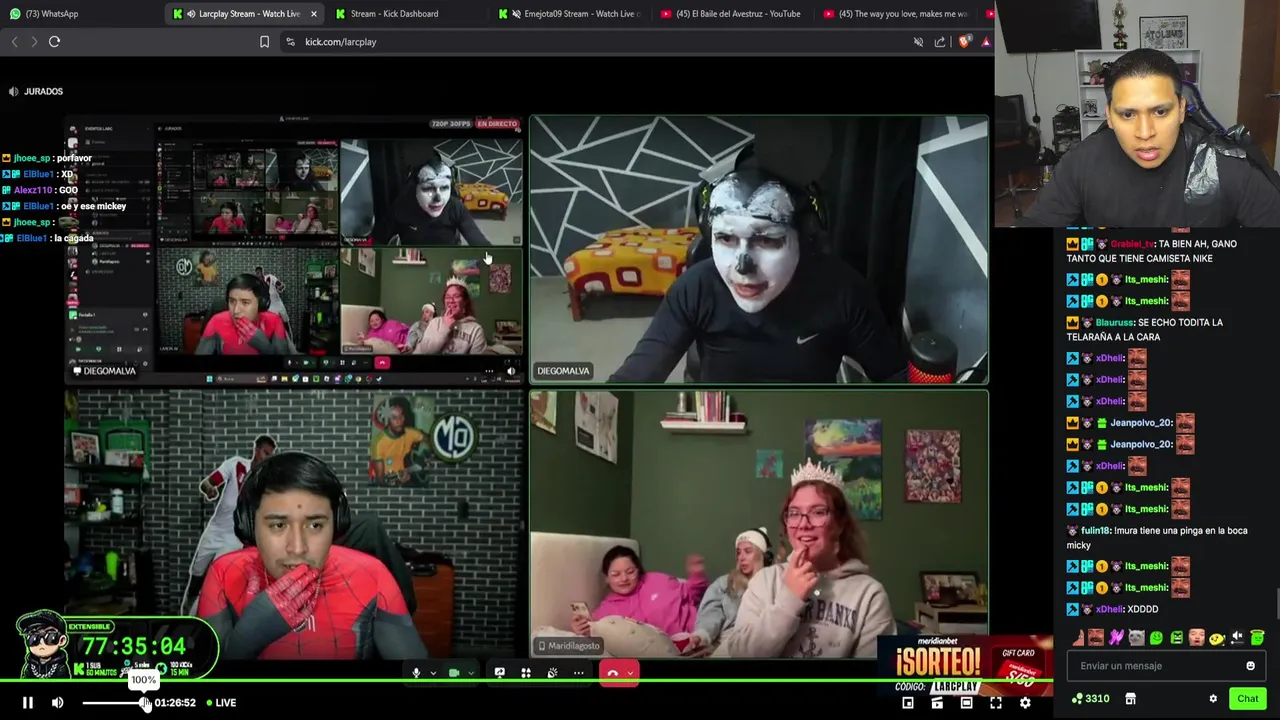
Task: Close the Larcplay Stream tab
Action: pos(314,14)
